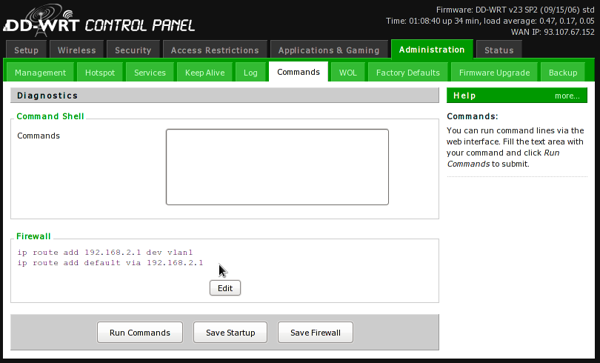Open Applications & Gaming tab
This screenshot has height=363, width=600.
pos(329,50)
